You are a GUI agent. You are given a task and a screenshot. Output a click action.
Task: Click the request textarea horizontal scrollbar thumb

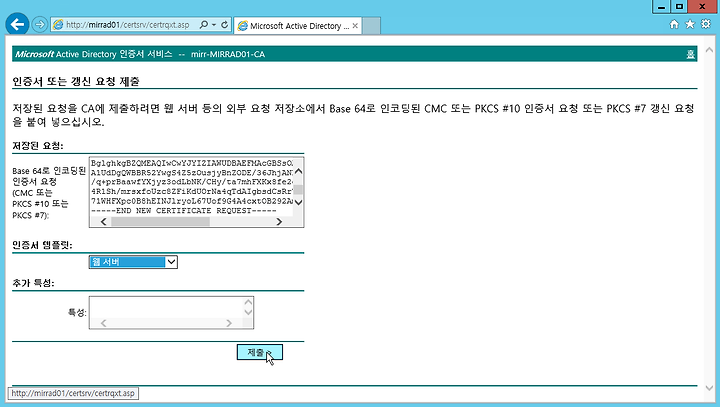(x=160, y=221)
